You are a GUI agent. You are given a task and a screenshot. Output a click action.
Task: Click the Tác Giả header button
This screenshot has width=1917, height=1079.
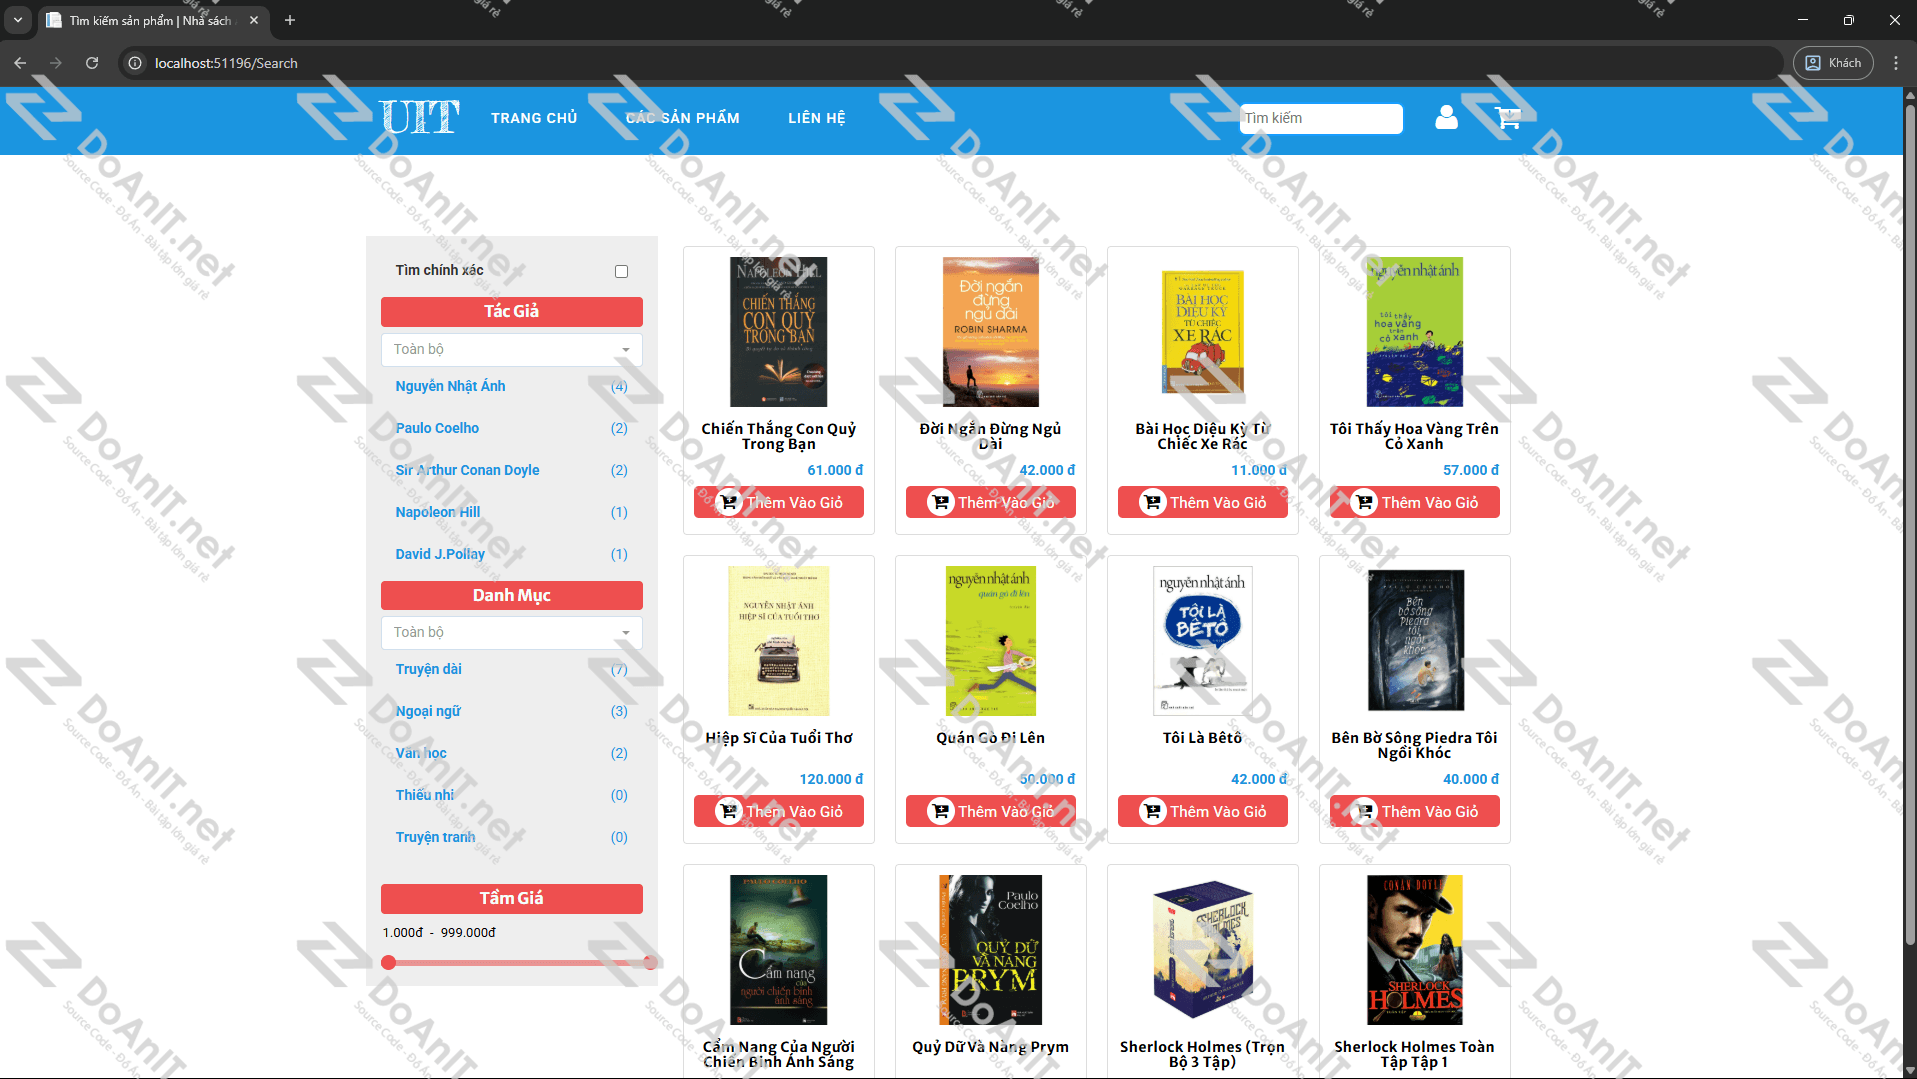[x=512, y=312]
